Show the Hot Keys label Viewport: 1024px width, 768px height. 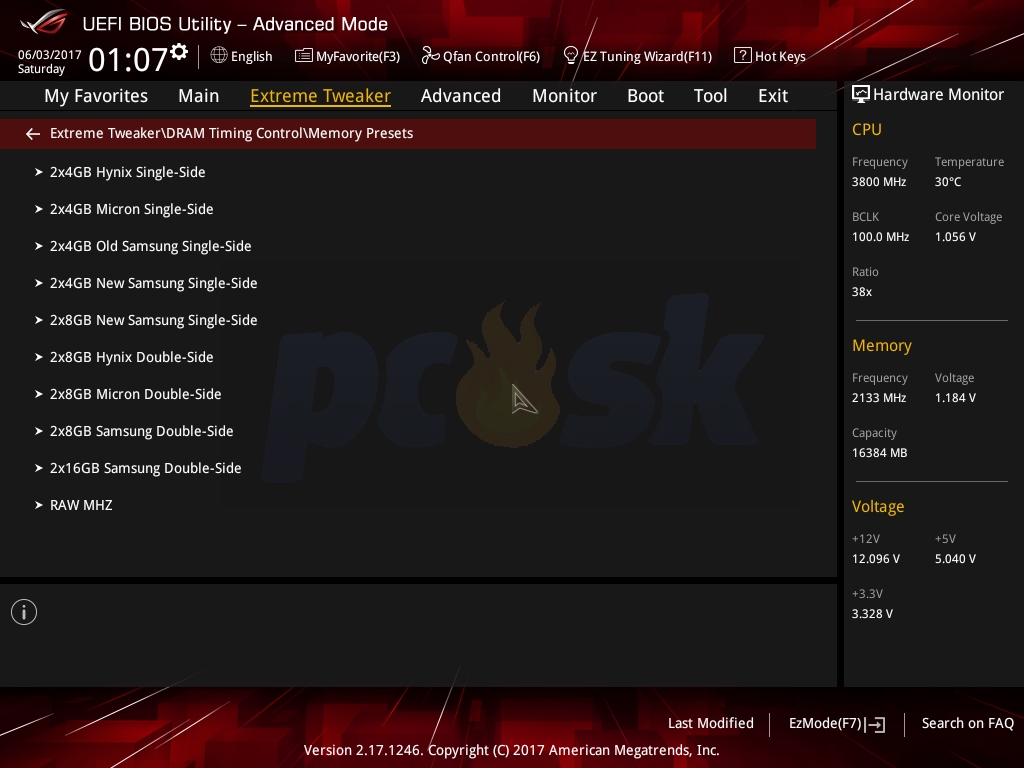pyautogui.click(x=780, y=56)
